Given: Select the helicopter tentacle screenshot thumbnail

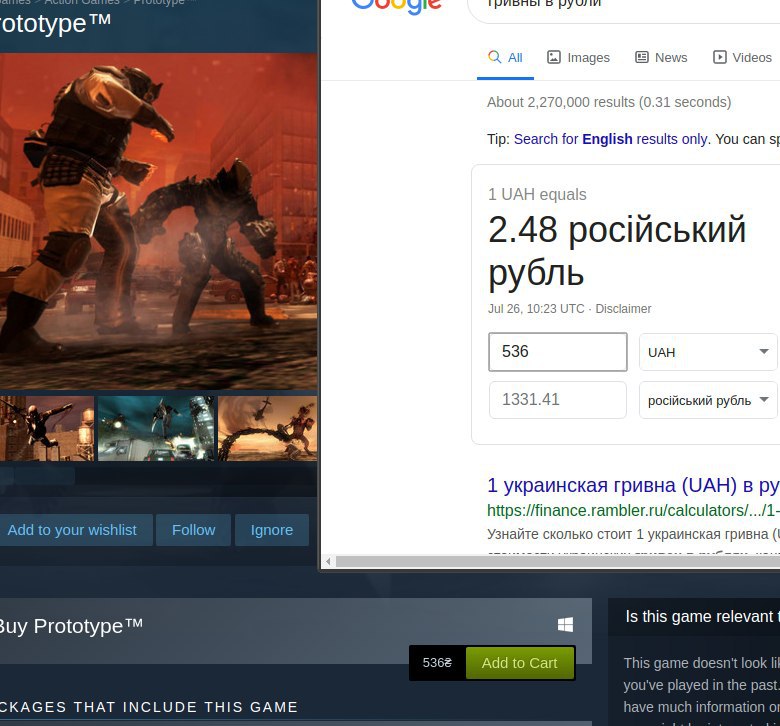Looking at the screenshot, I should point(268,428).
